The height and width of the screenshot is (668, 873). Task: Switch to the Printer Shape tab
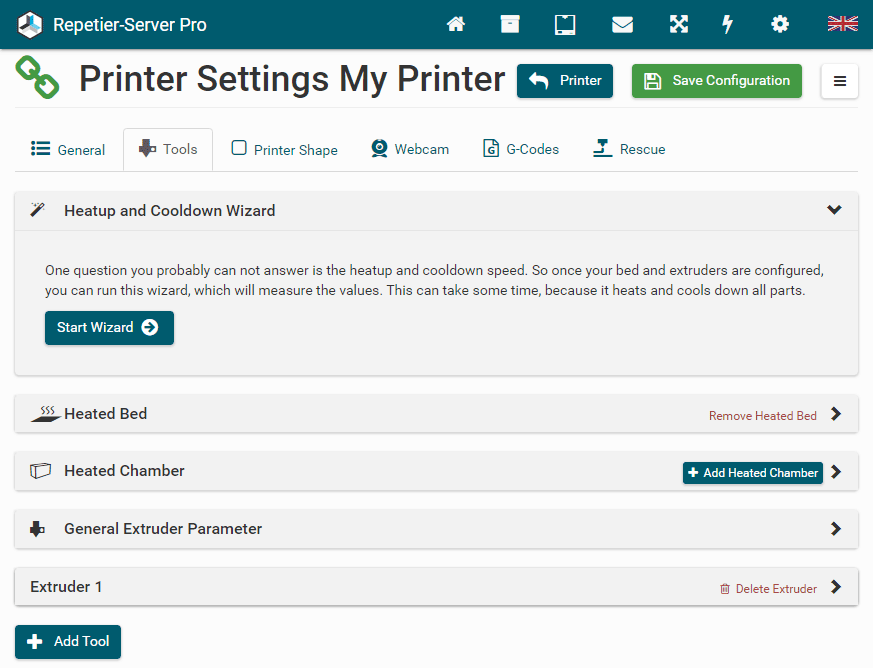(x=285, y=150)
